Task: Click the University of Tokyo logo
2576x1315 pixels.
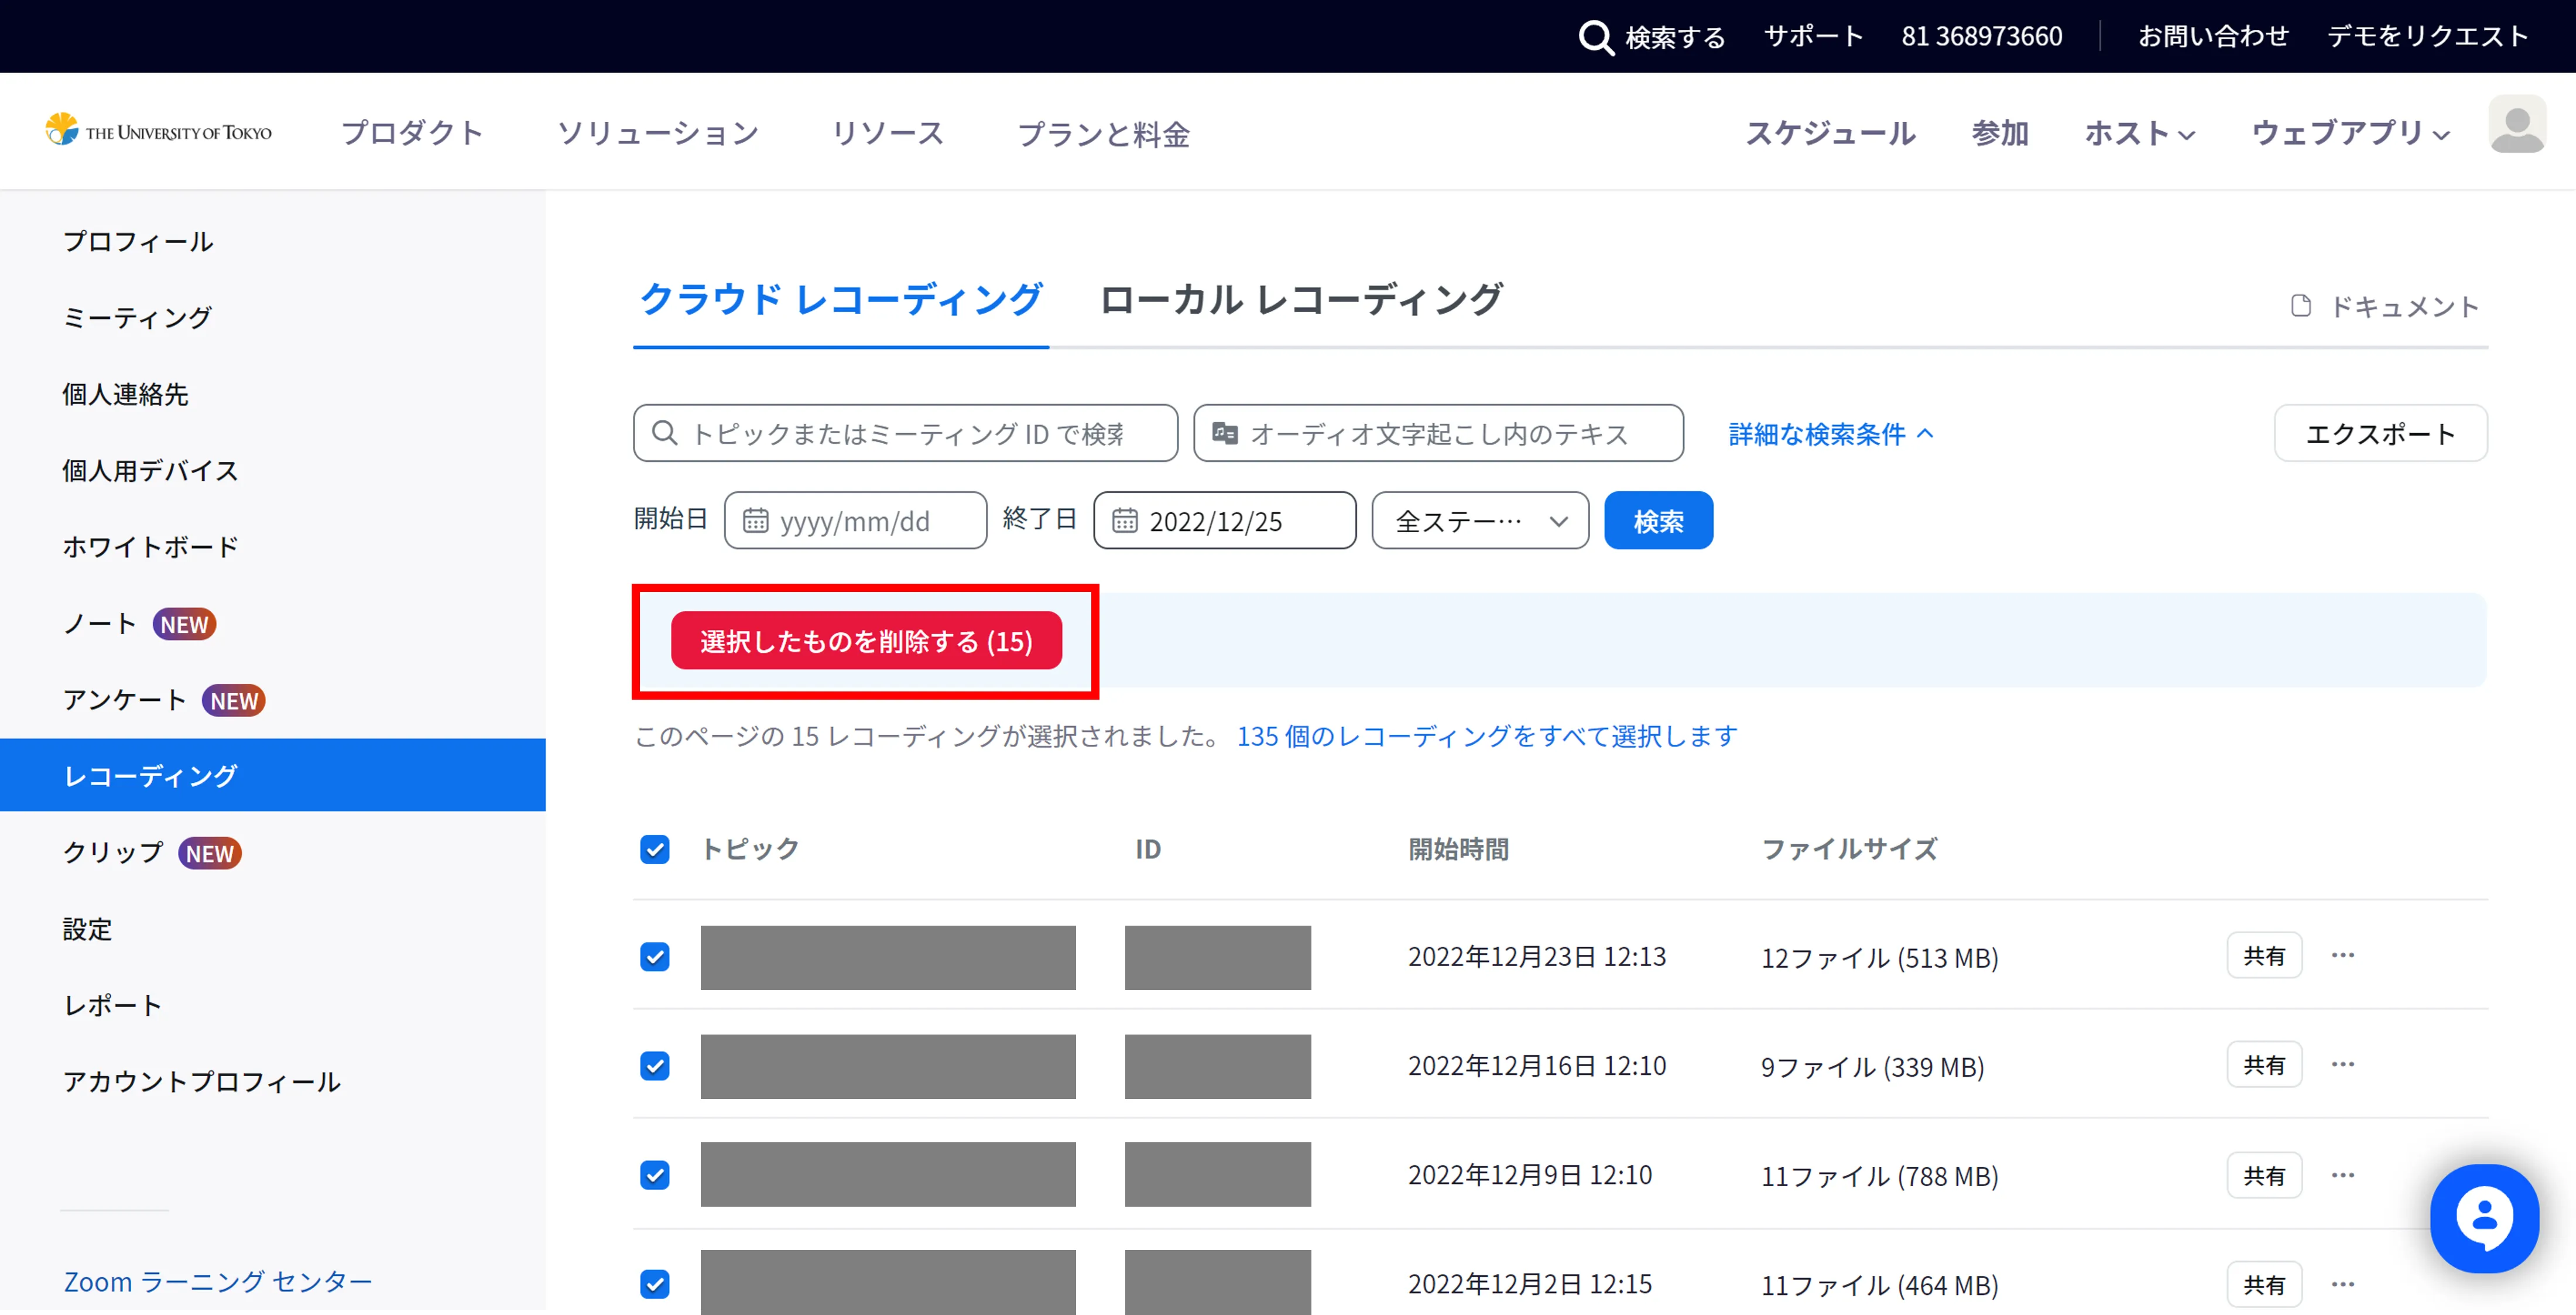Action: [x=159, y=131]
